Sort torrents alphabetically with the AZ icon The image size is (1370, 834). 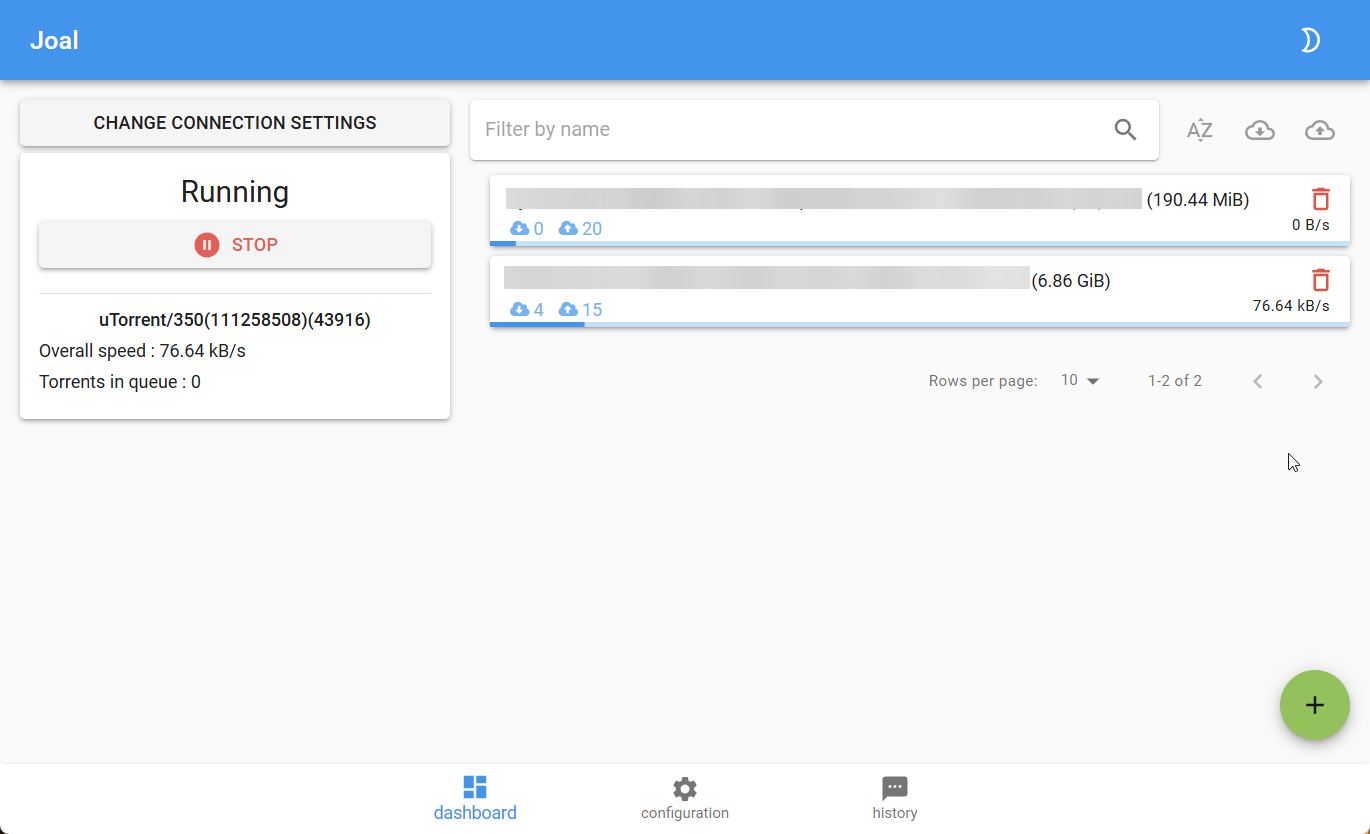[x=1199, y=130]
